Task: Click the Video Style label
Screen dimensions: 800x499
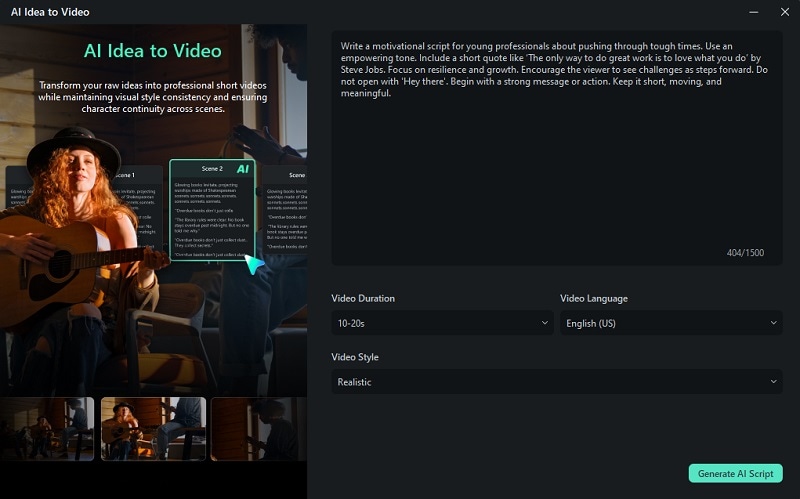Action: (x=355, y=357)
